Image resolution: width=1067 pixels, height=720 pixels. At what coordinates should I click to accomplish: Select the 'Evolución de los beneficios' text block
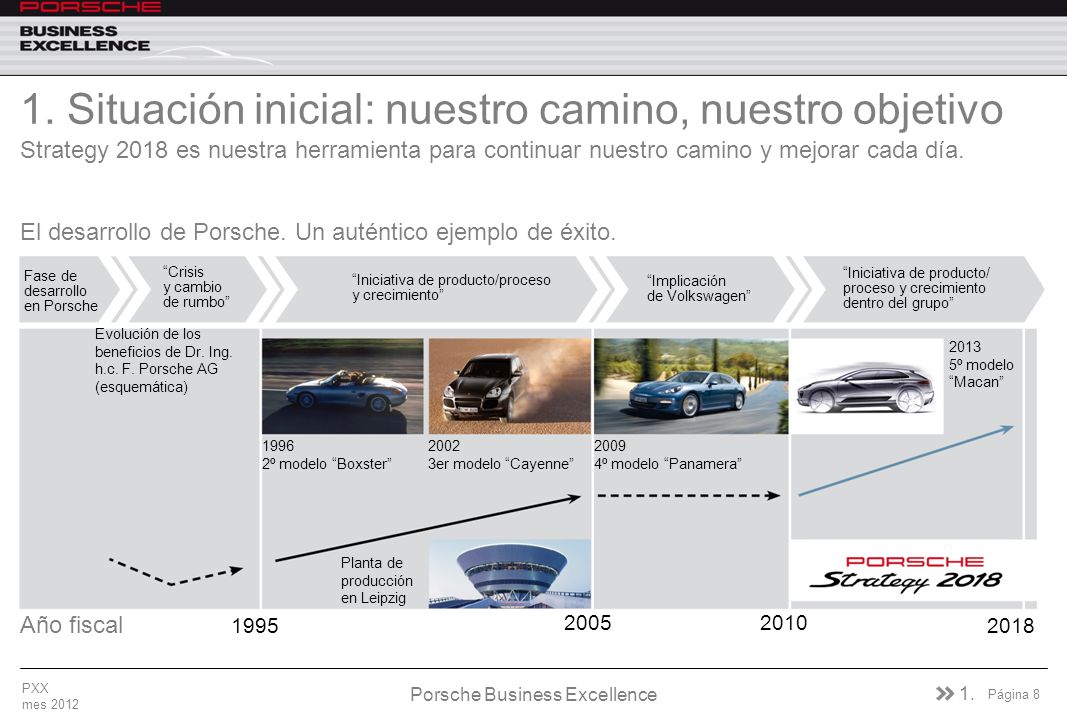163,361
